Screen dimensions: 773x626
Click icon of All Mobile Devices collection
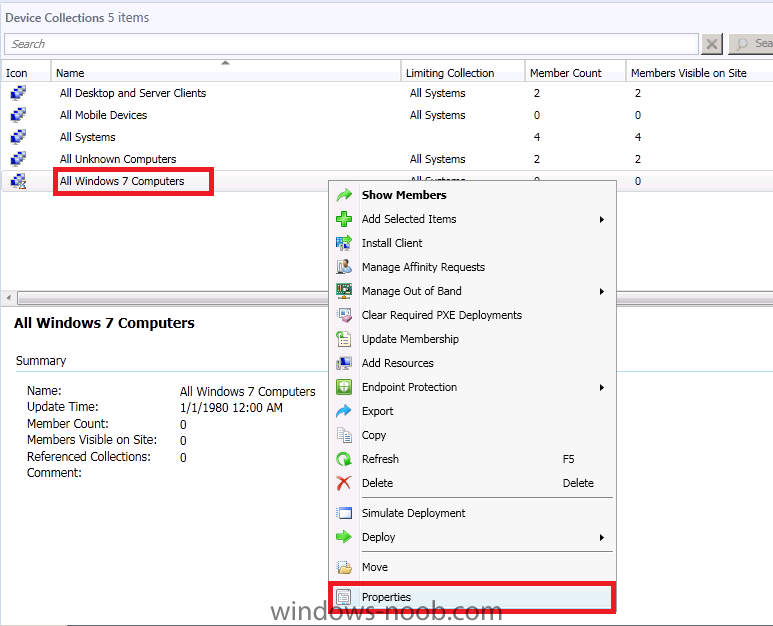(x=18, y=115)
